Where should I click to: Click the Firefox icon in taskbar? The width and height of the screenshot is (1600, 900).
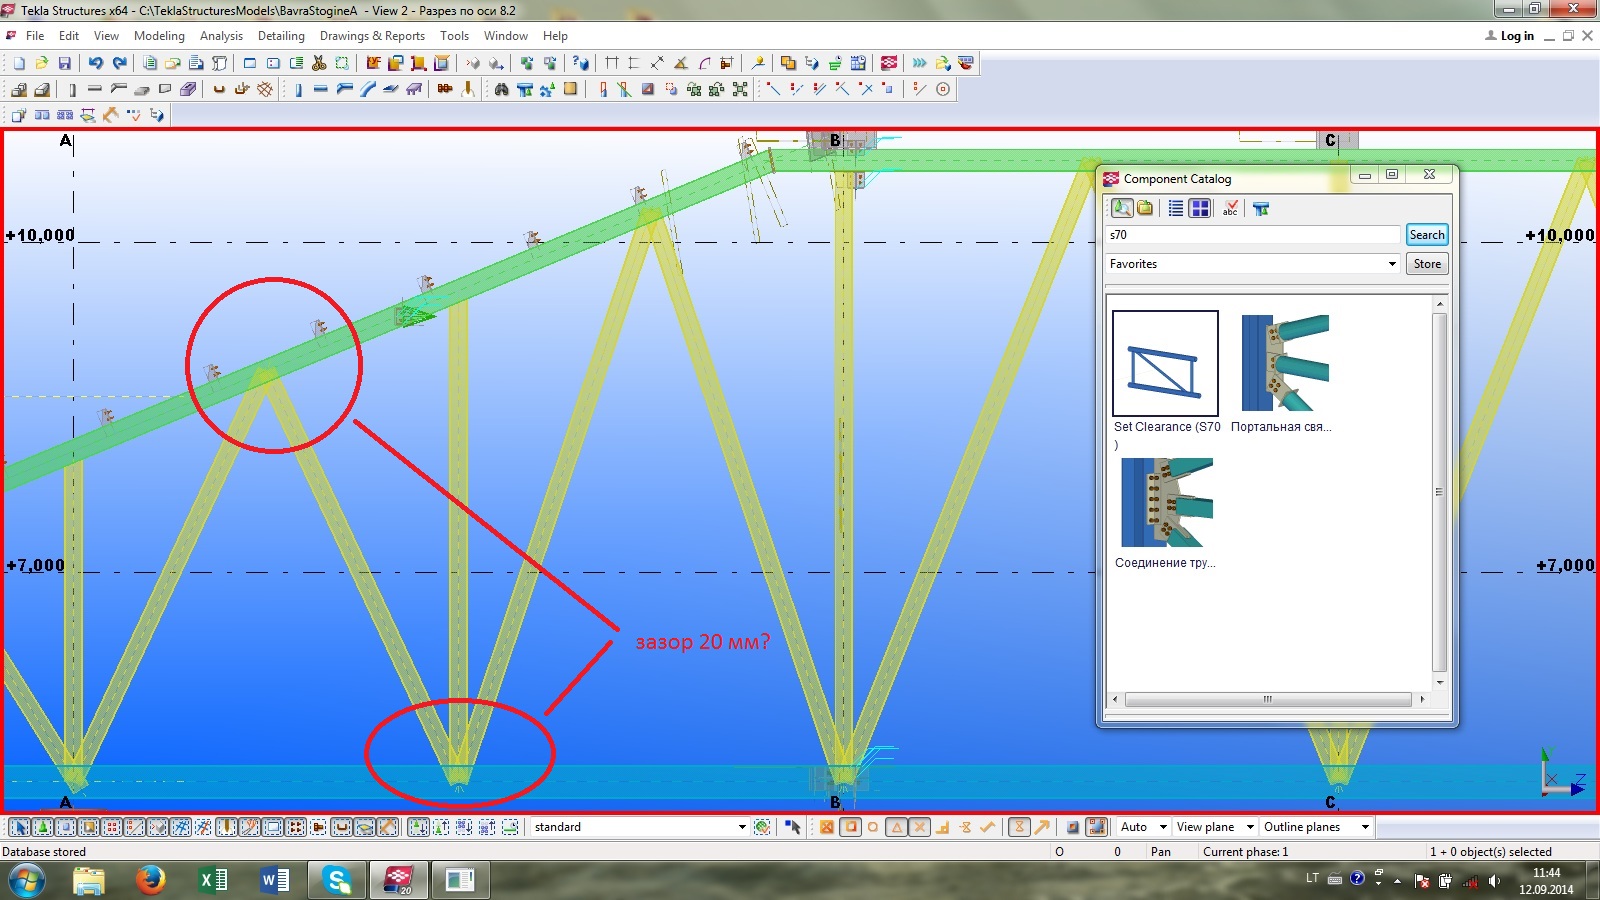[151, 880]
